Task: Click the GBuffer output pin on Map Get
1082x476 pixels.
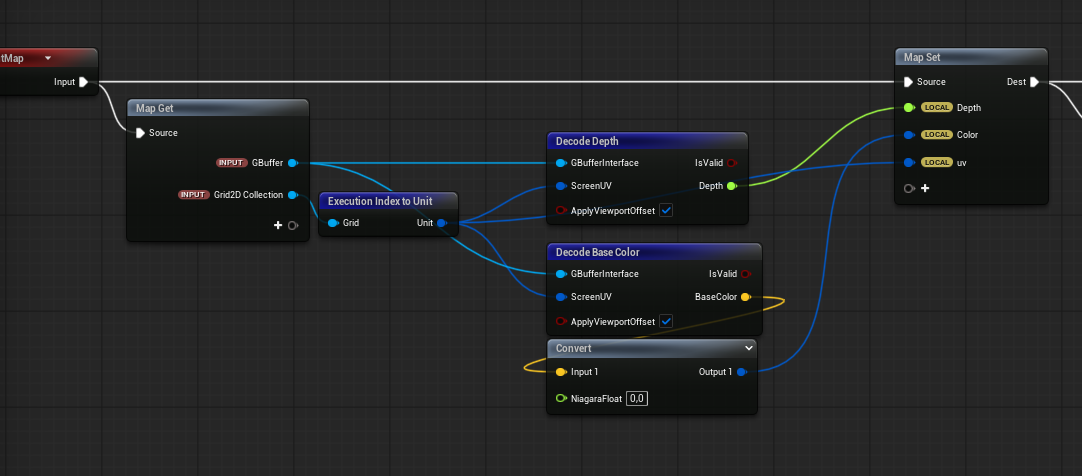Action: point(292,163)
